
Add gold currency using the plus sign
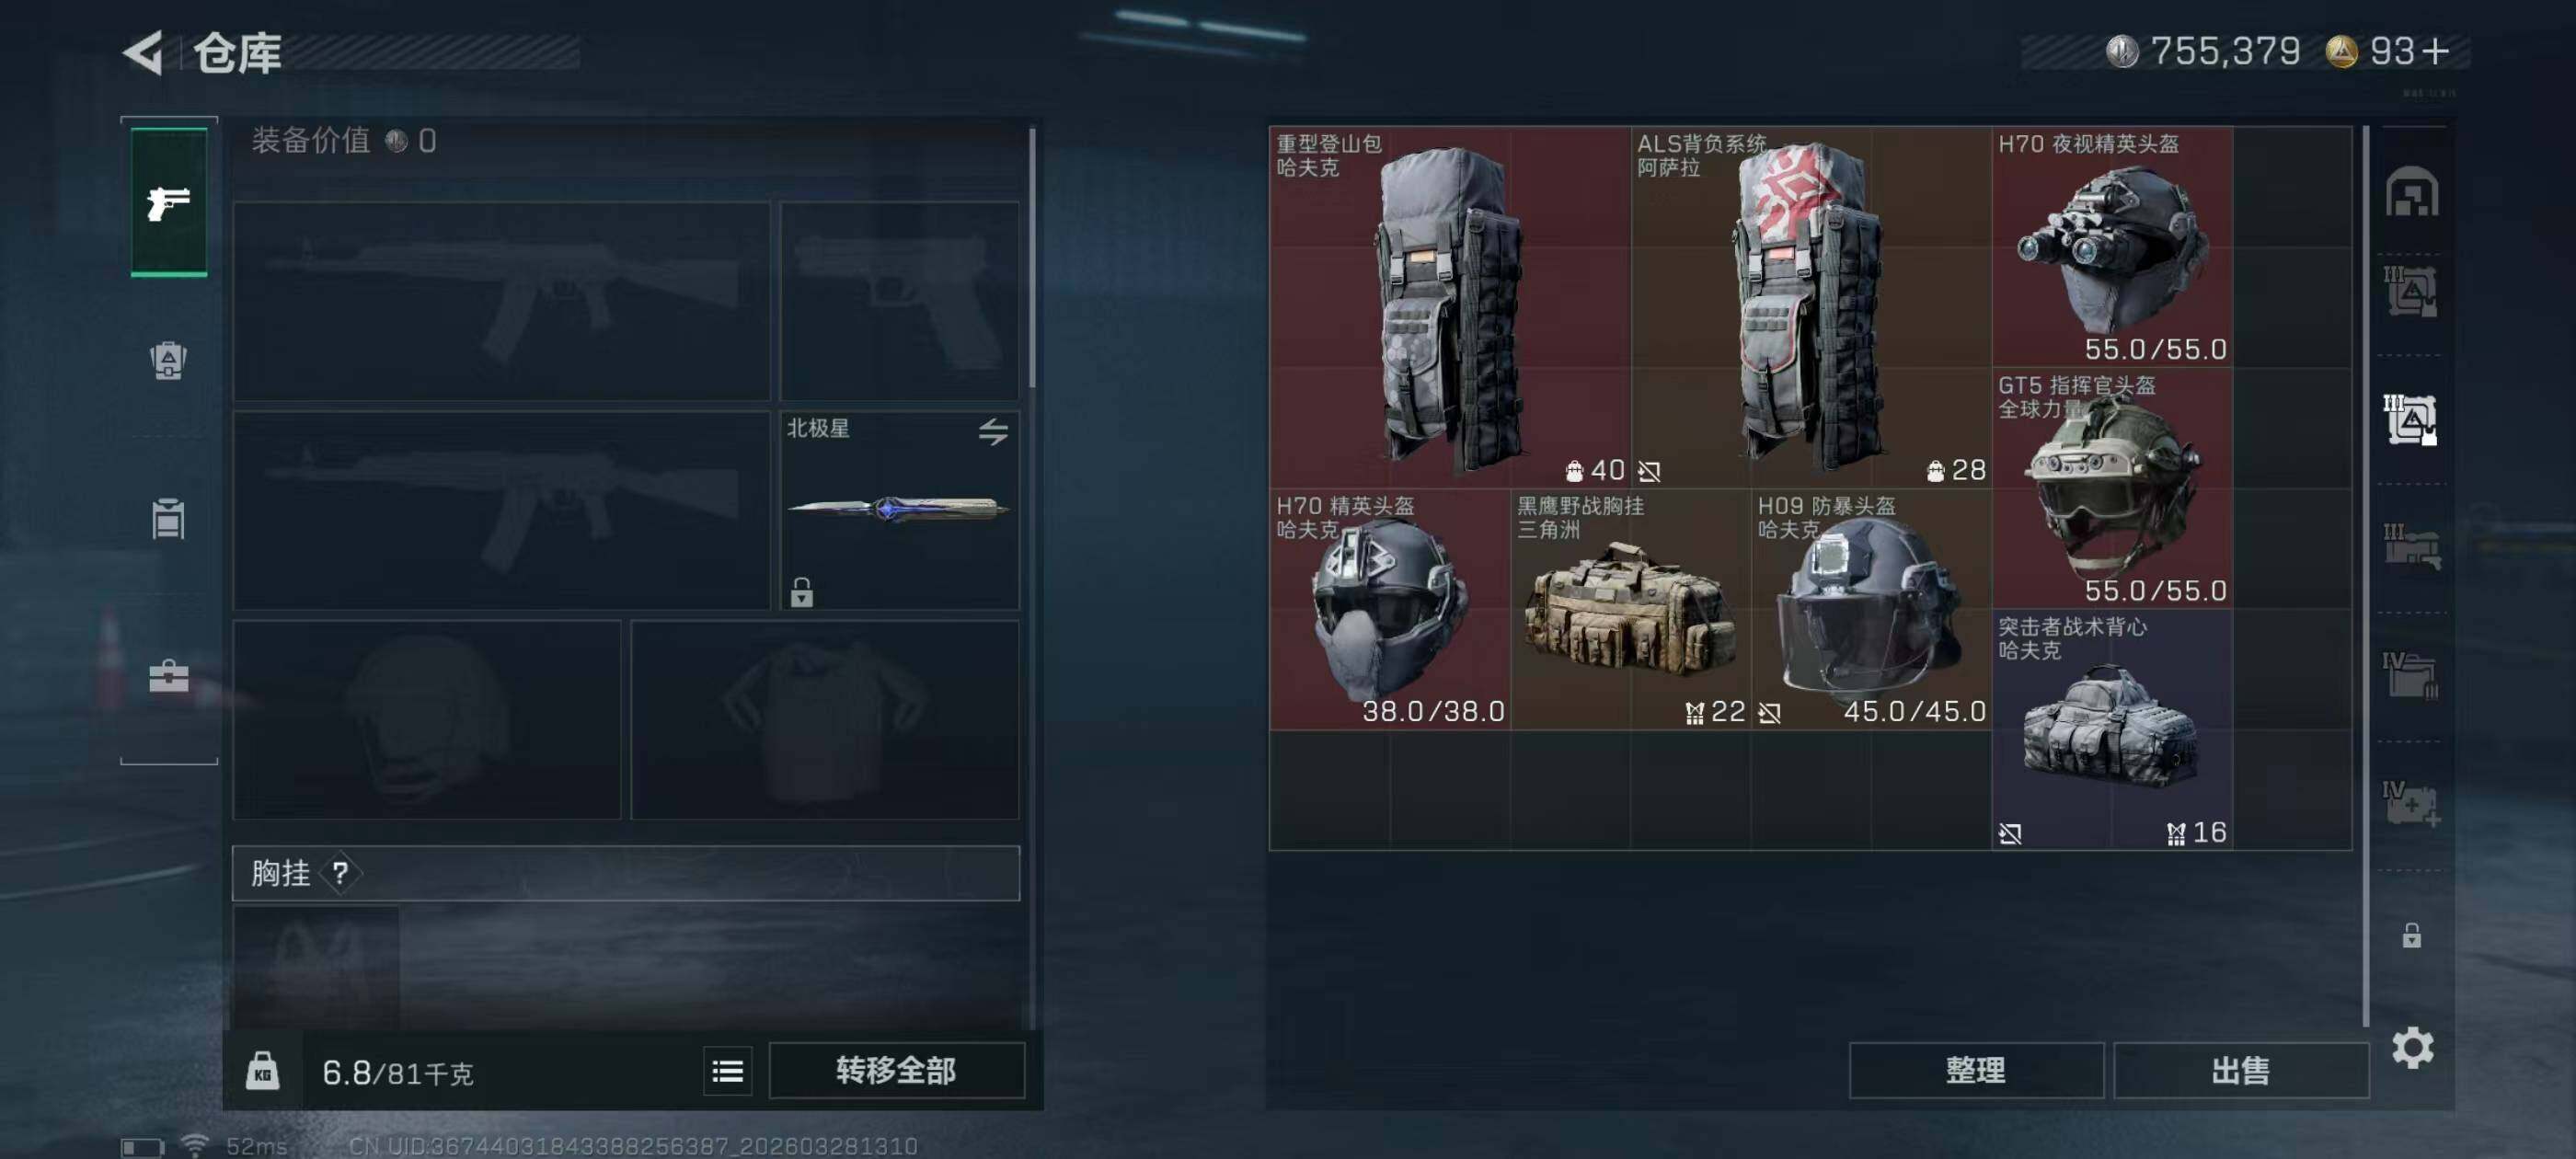[2436, 51]
